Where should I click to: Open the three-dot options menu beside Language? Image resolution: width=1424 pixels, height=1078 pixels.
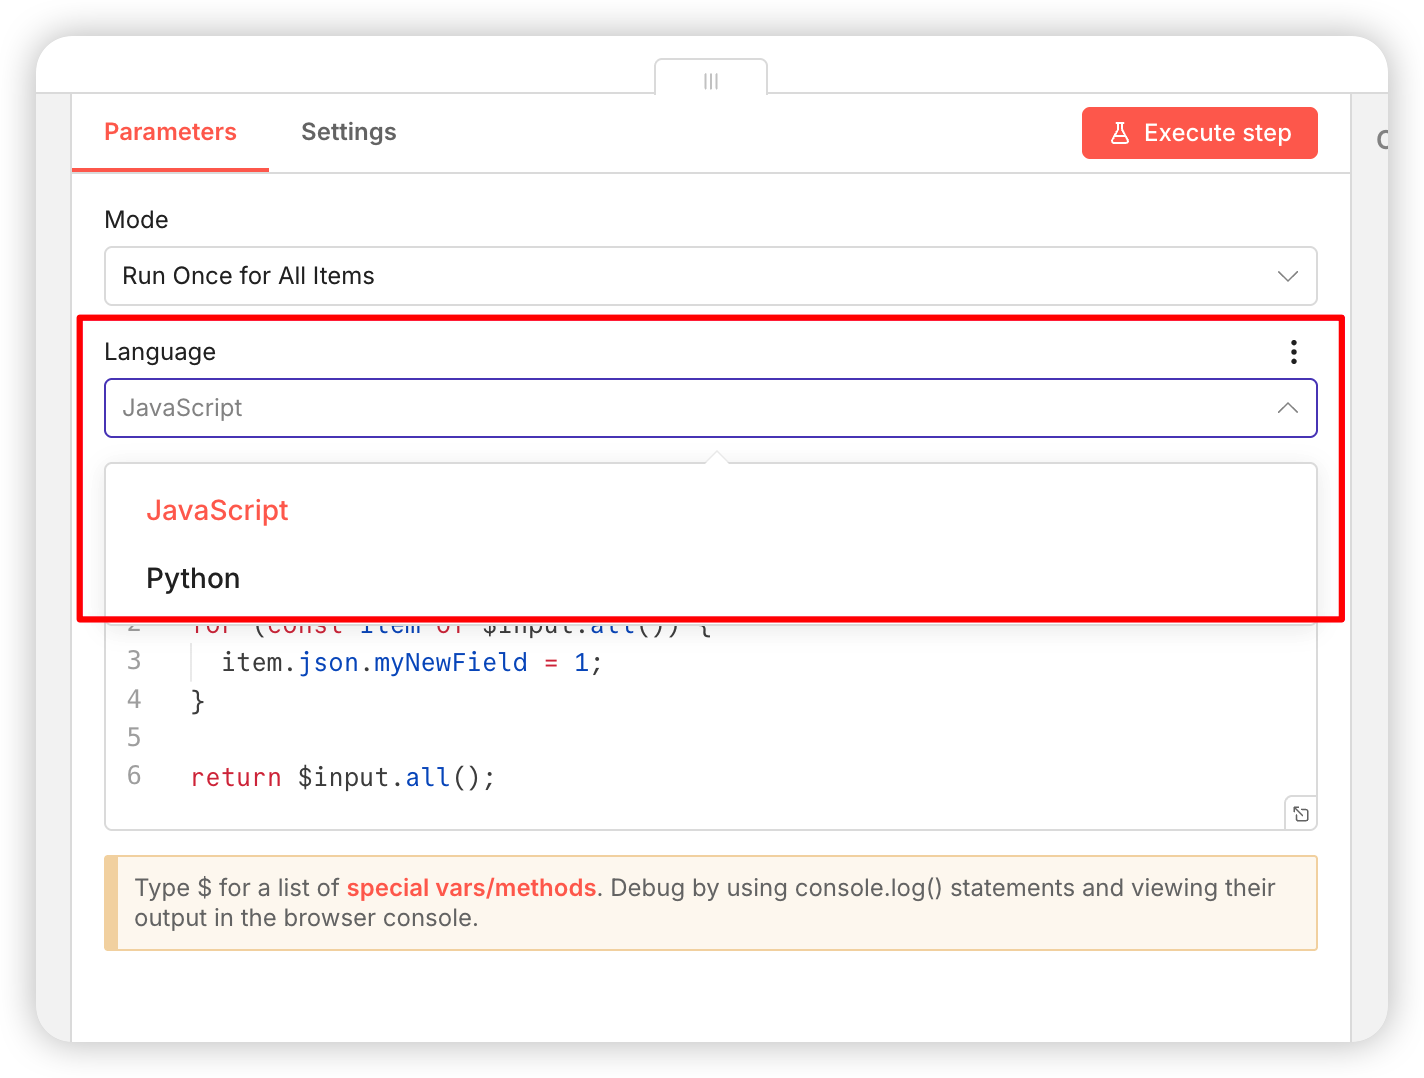1294,352
